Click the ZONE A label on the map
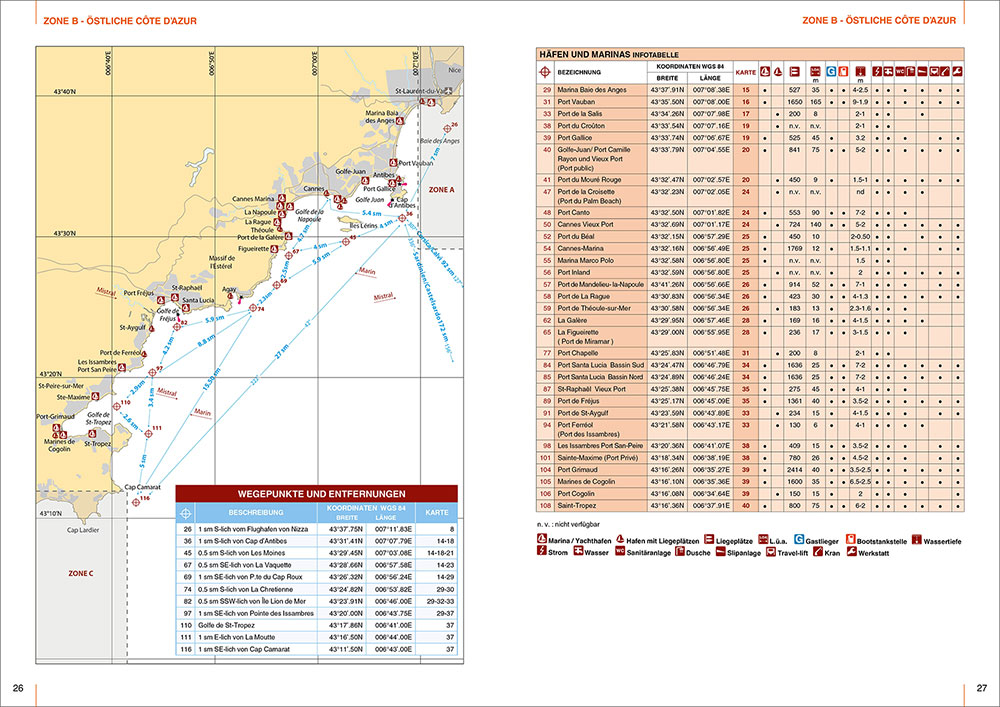 coord(440,188)
